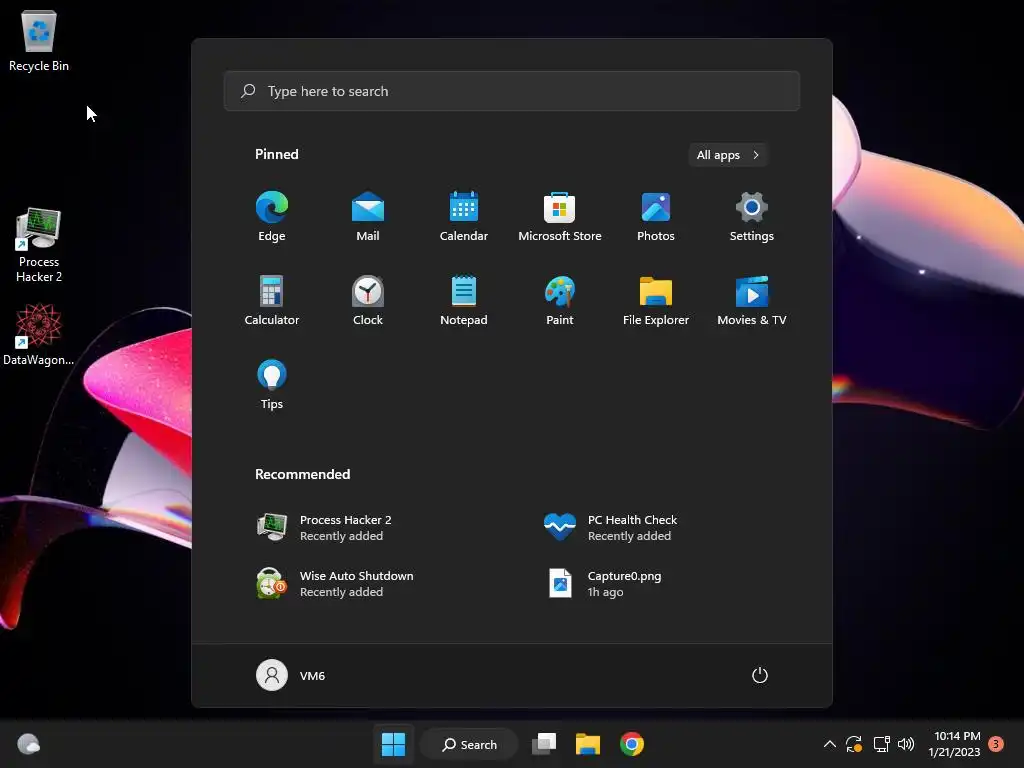1024x768 pixels.
Task: Click the Pinned section heading
Action: [277, 154]
